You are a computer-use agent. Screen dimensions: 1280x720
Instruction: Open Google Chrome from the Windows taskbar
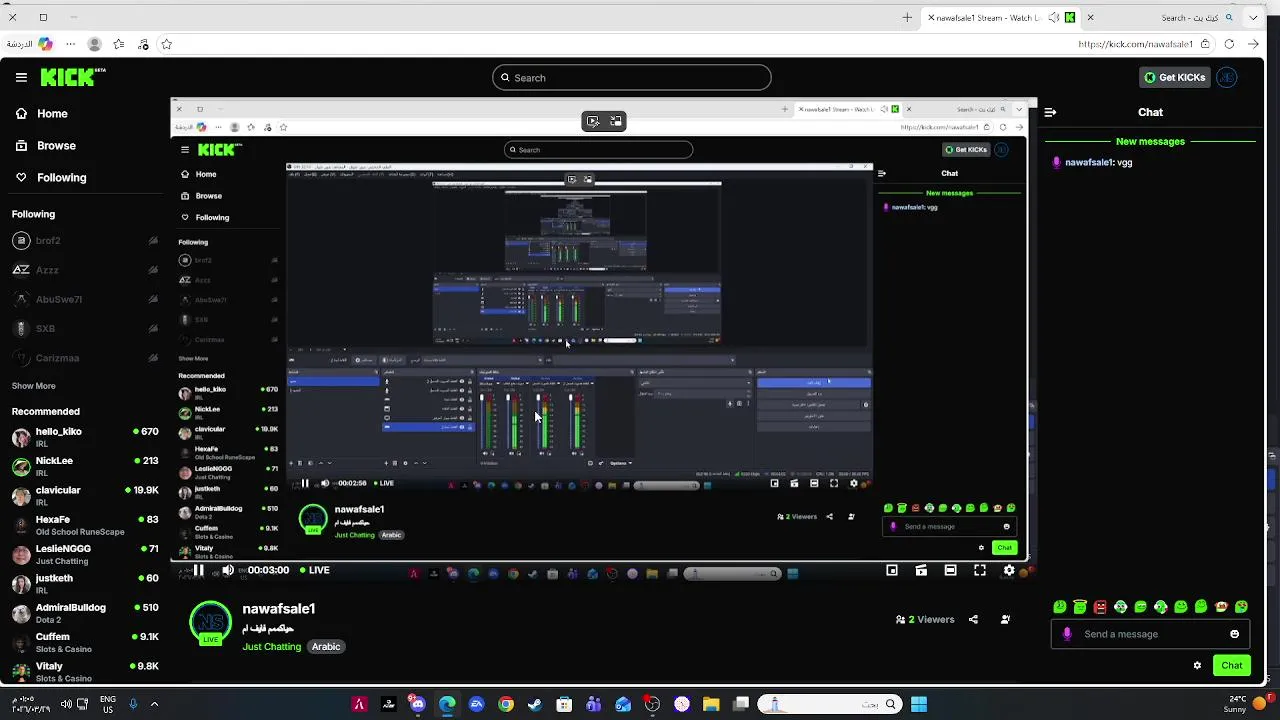[506, 704]
